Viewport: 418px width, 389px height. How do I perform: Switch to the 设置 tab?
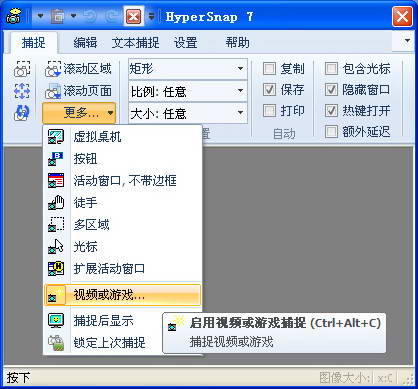tap(186, 43)
